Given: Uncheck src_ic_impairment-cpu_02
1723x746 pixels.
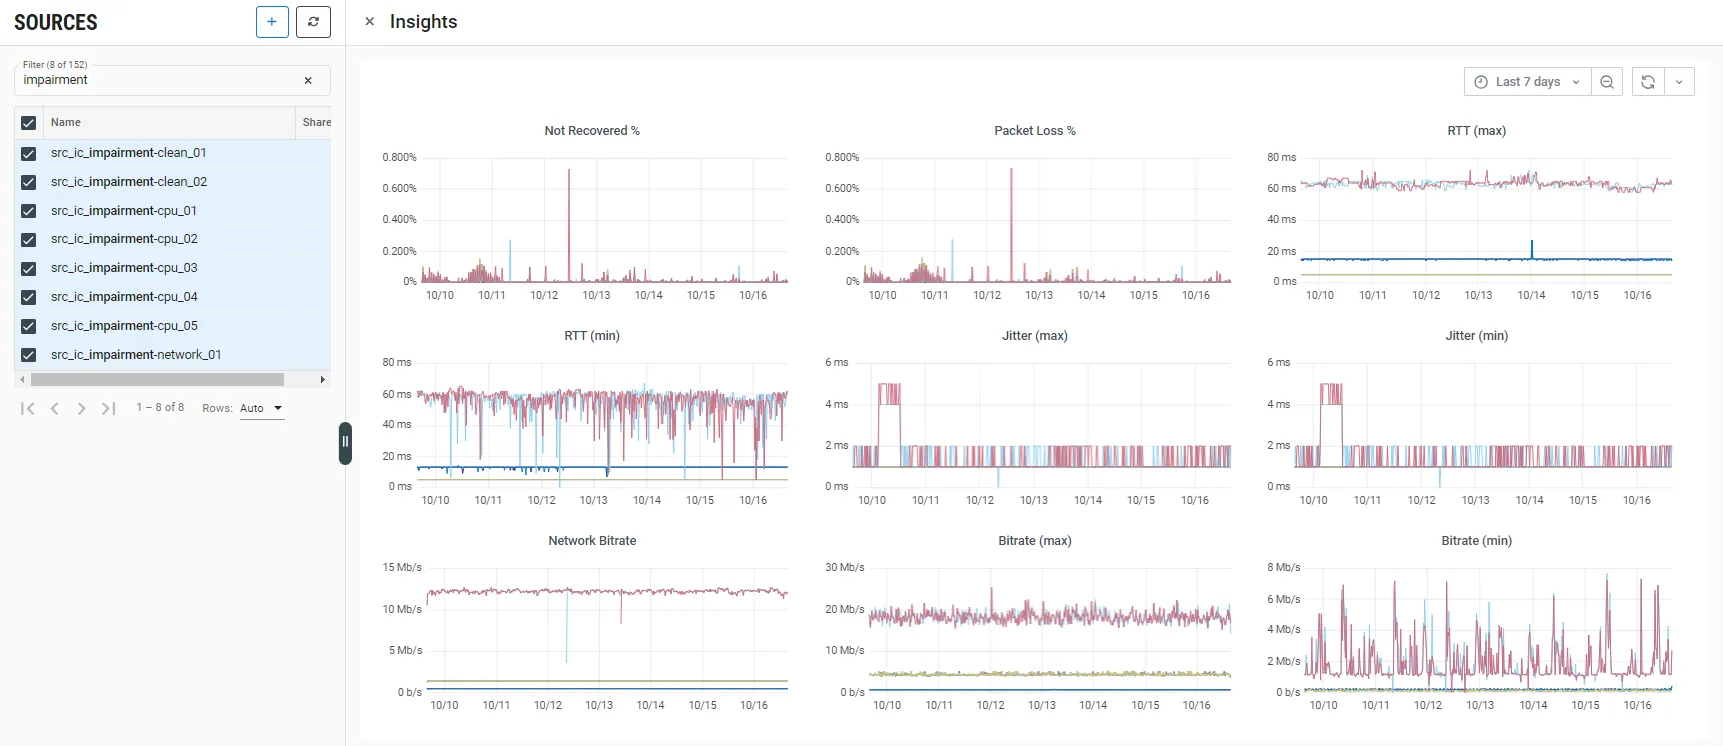Looking at the screenshot, I should coord(28,240).
